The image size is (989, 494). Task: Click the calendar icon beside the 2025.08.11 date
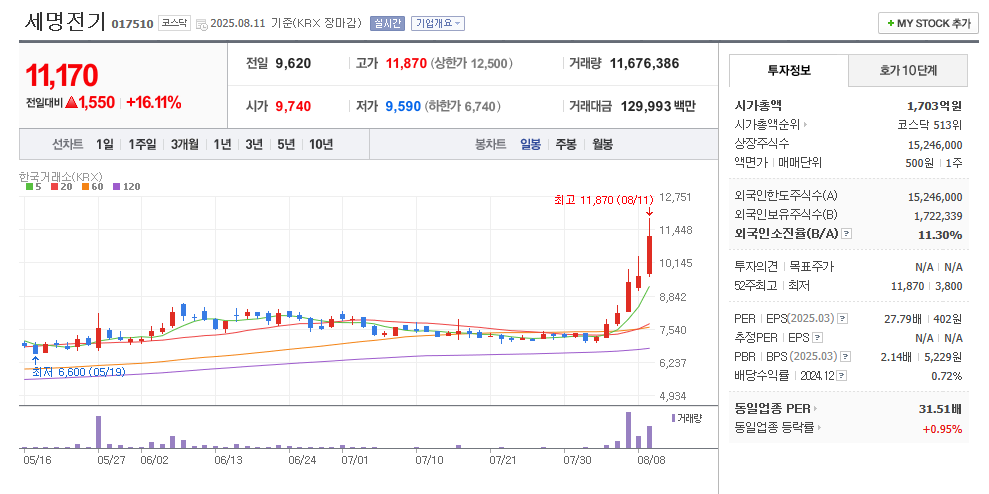pyautogui.click(x=201, y=24)
